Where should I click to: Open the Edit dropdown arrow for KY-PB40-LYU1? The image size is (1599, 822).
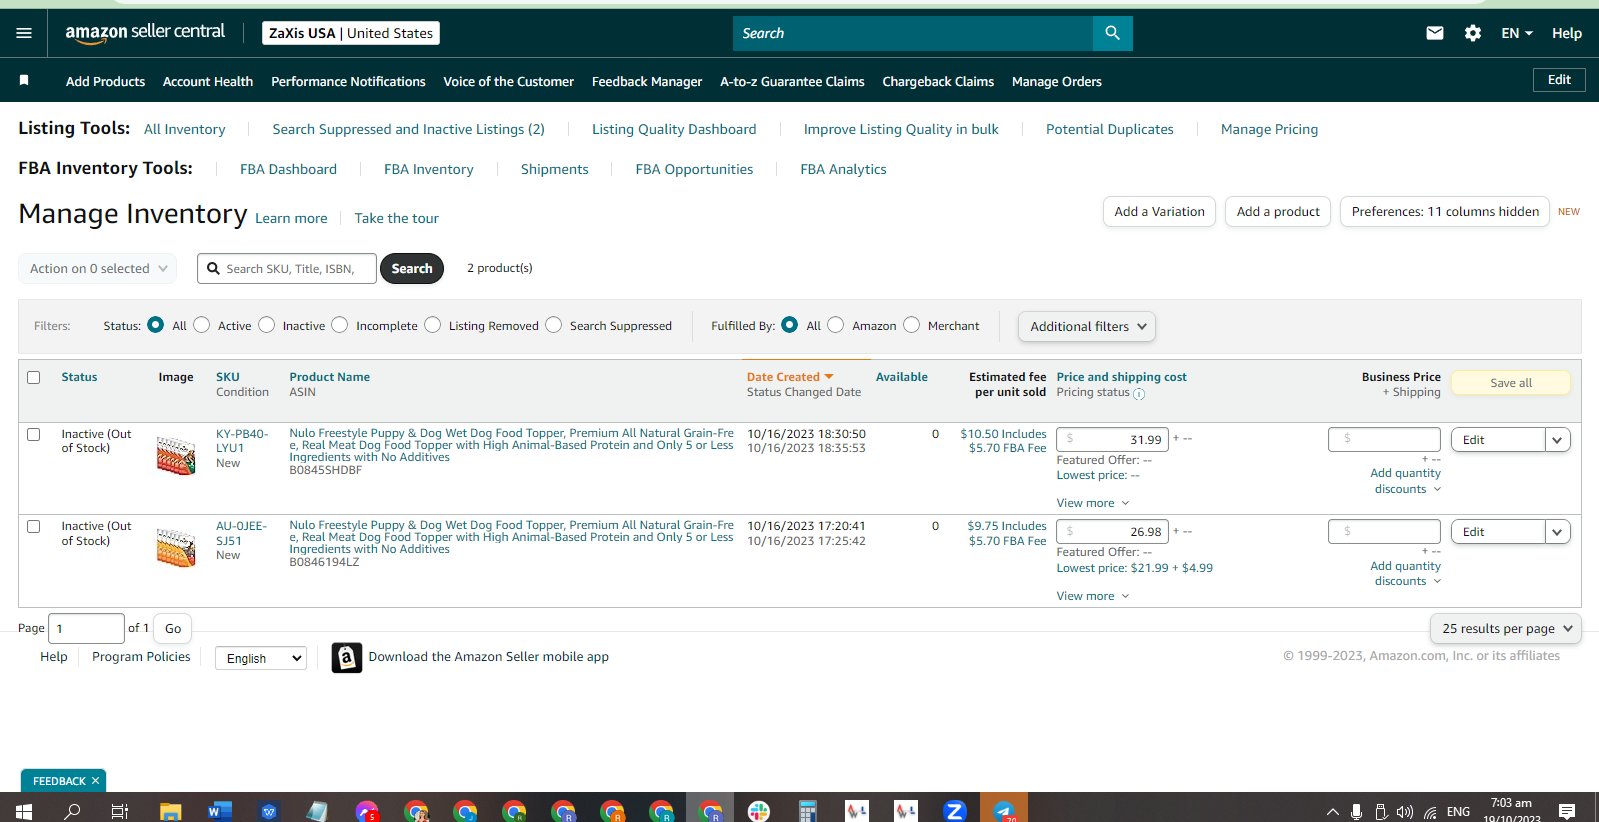click(x=1557, y=440)
